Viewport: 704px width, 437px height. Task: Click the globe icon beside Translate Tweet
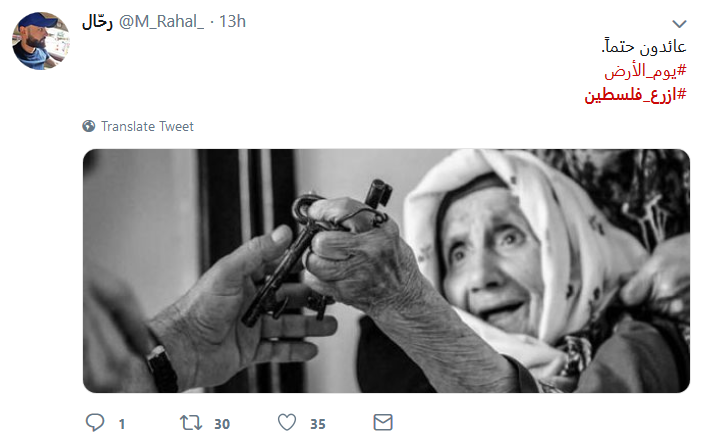coord(88,126)
